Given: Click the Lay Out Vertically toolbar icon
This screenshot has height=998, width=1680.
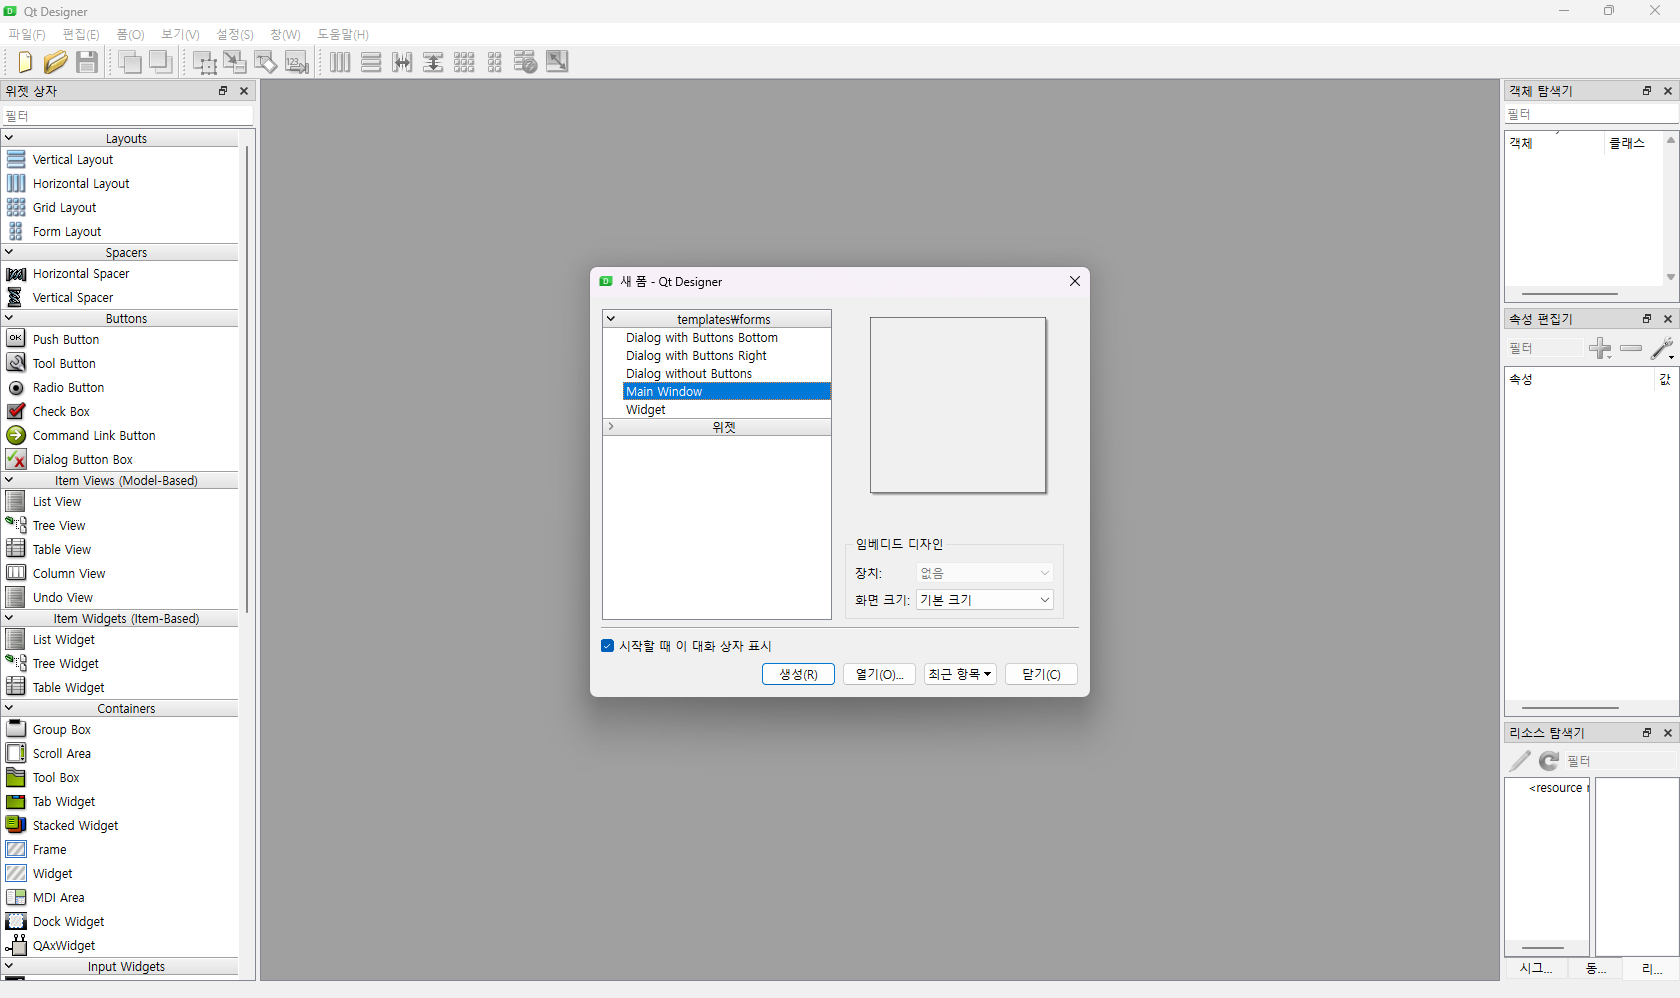Looking at the screenshot, I should (x=371, y=62).
